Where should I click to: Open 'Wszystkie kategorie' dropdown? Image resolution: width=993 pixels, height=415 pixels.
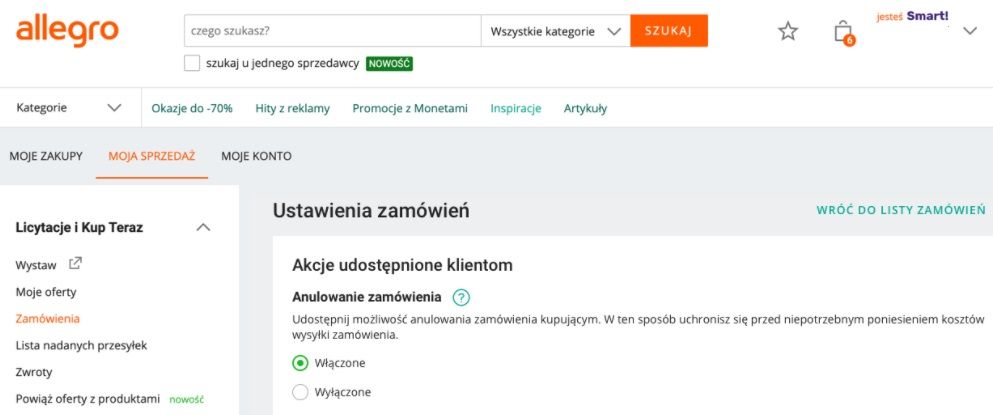coord(555,31)
